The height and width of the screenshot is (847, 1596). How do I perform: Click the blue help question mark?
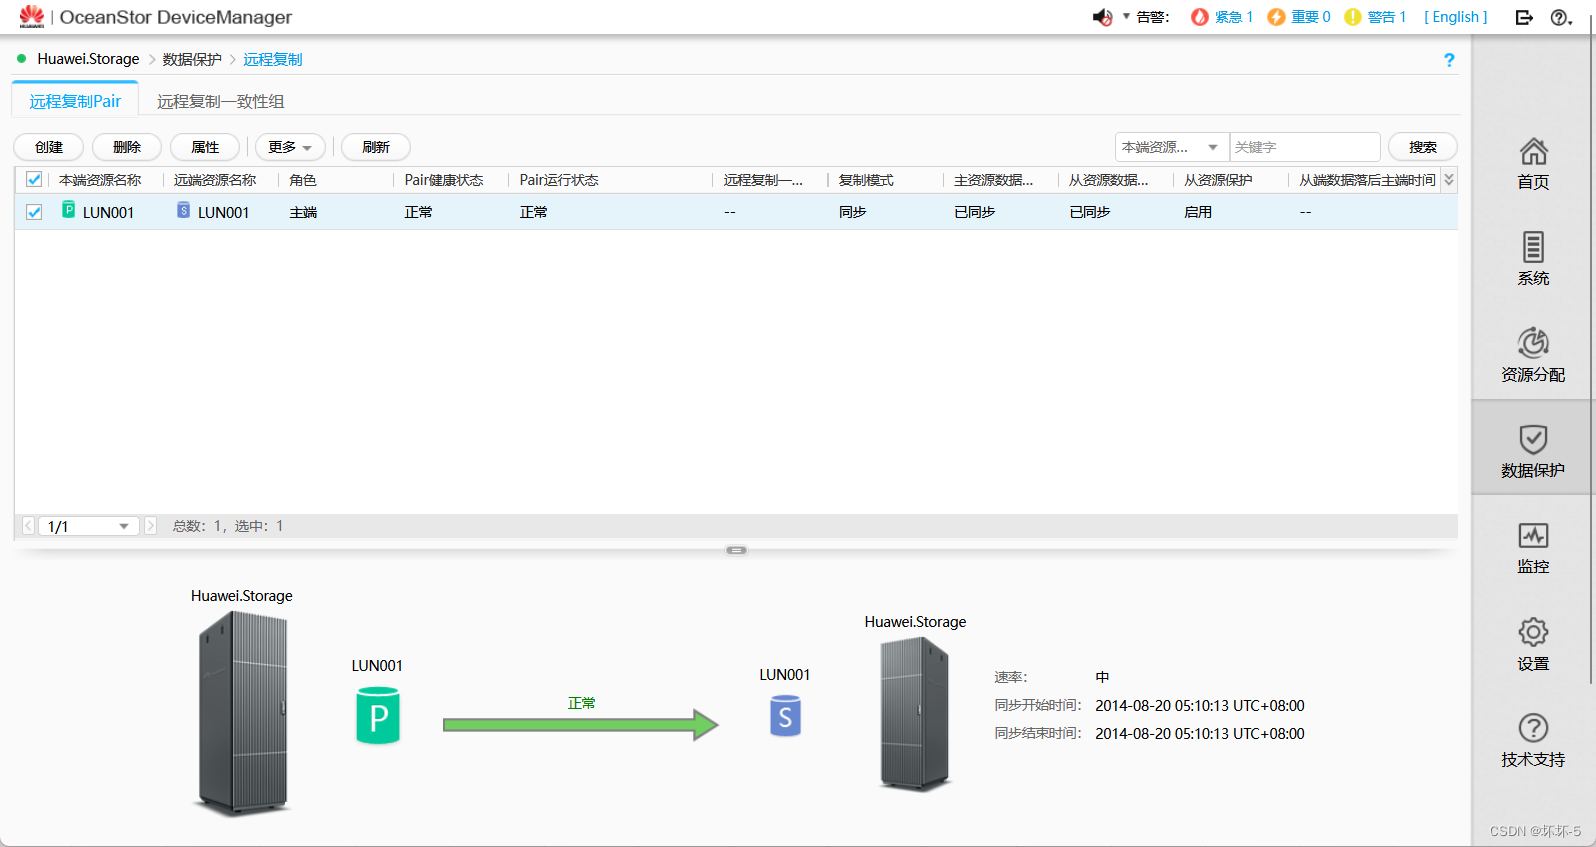(1449, 60)
